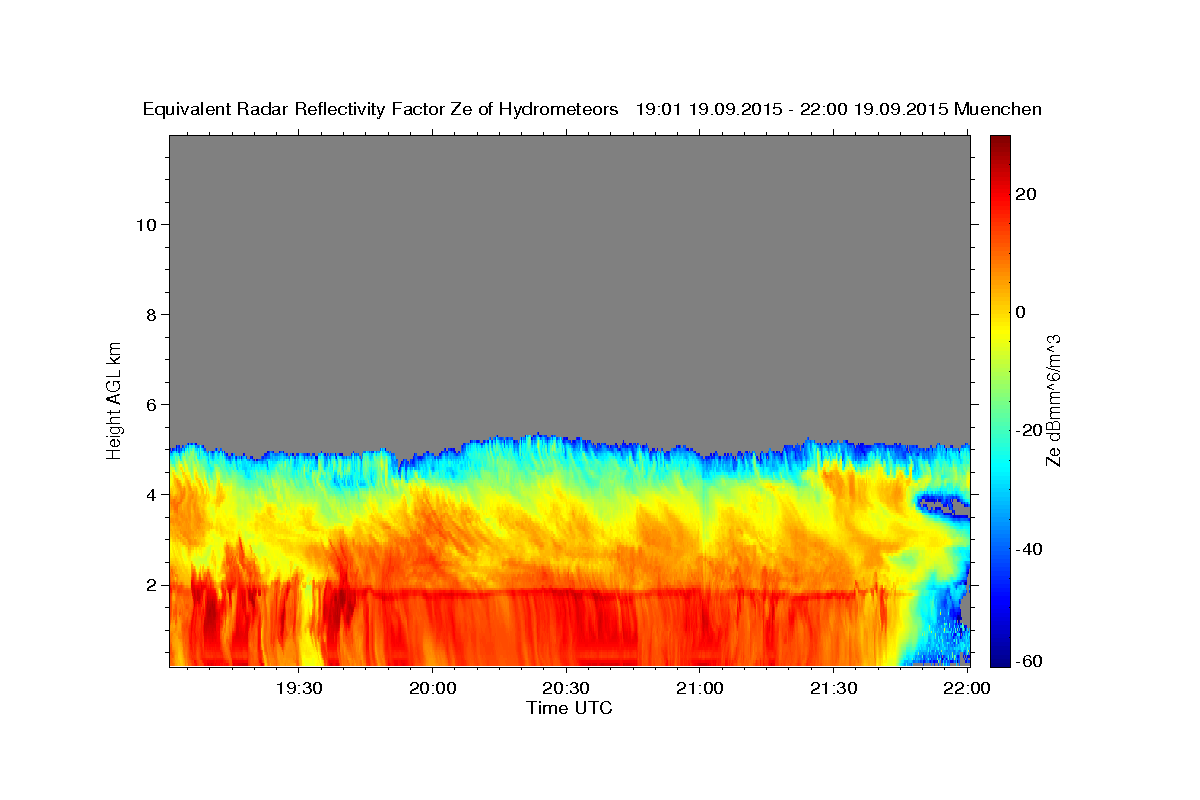Click the 20:00 time tick label

tap(433, 688)
